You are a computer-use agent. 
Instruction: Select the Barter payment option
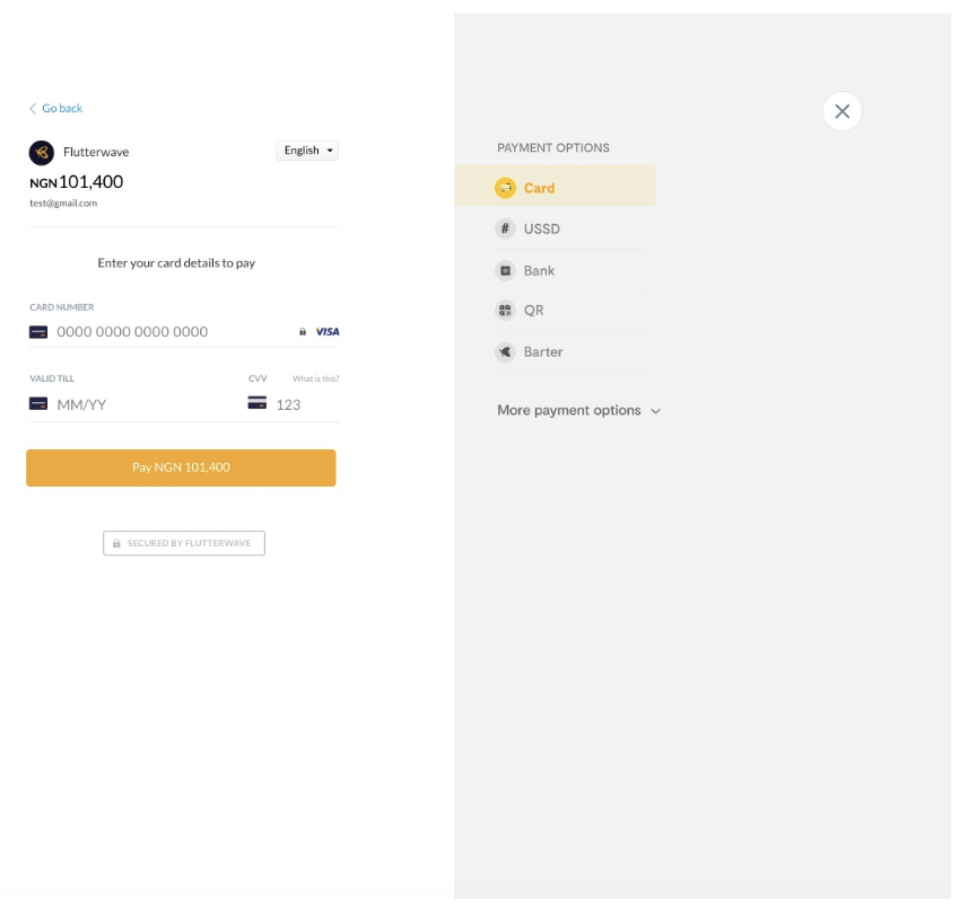[x=570, y=352]
